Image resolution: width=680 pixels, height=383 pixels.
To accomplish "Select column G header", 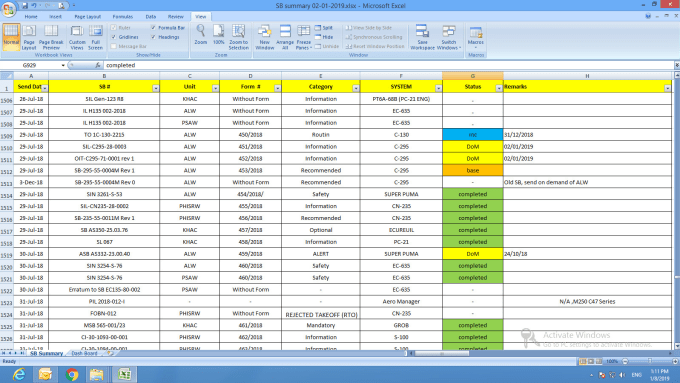I will [473, 76].
